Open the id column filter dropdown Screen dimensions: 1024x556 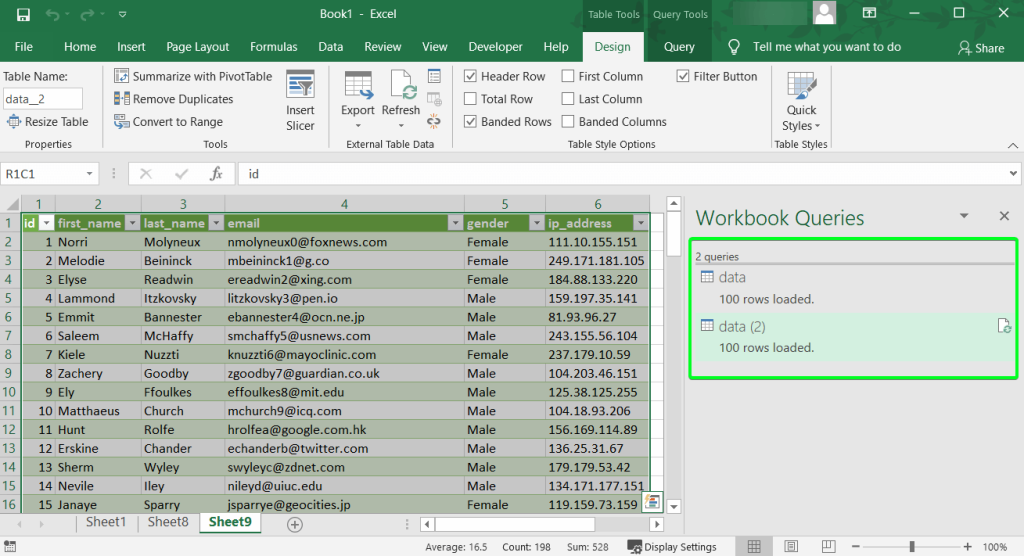click(46, 223)
